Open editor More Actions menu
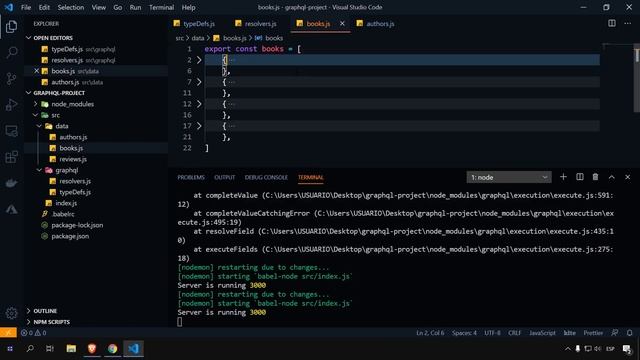640x360 pixels. coord(628,23)
